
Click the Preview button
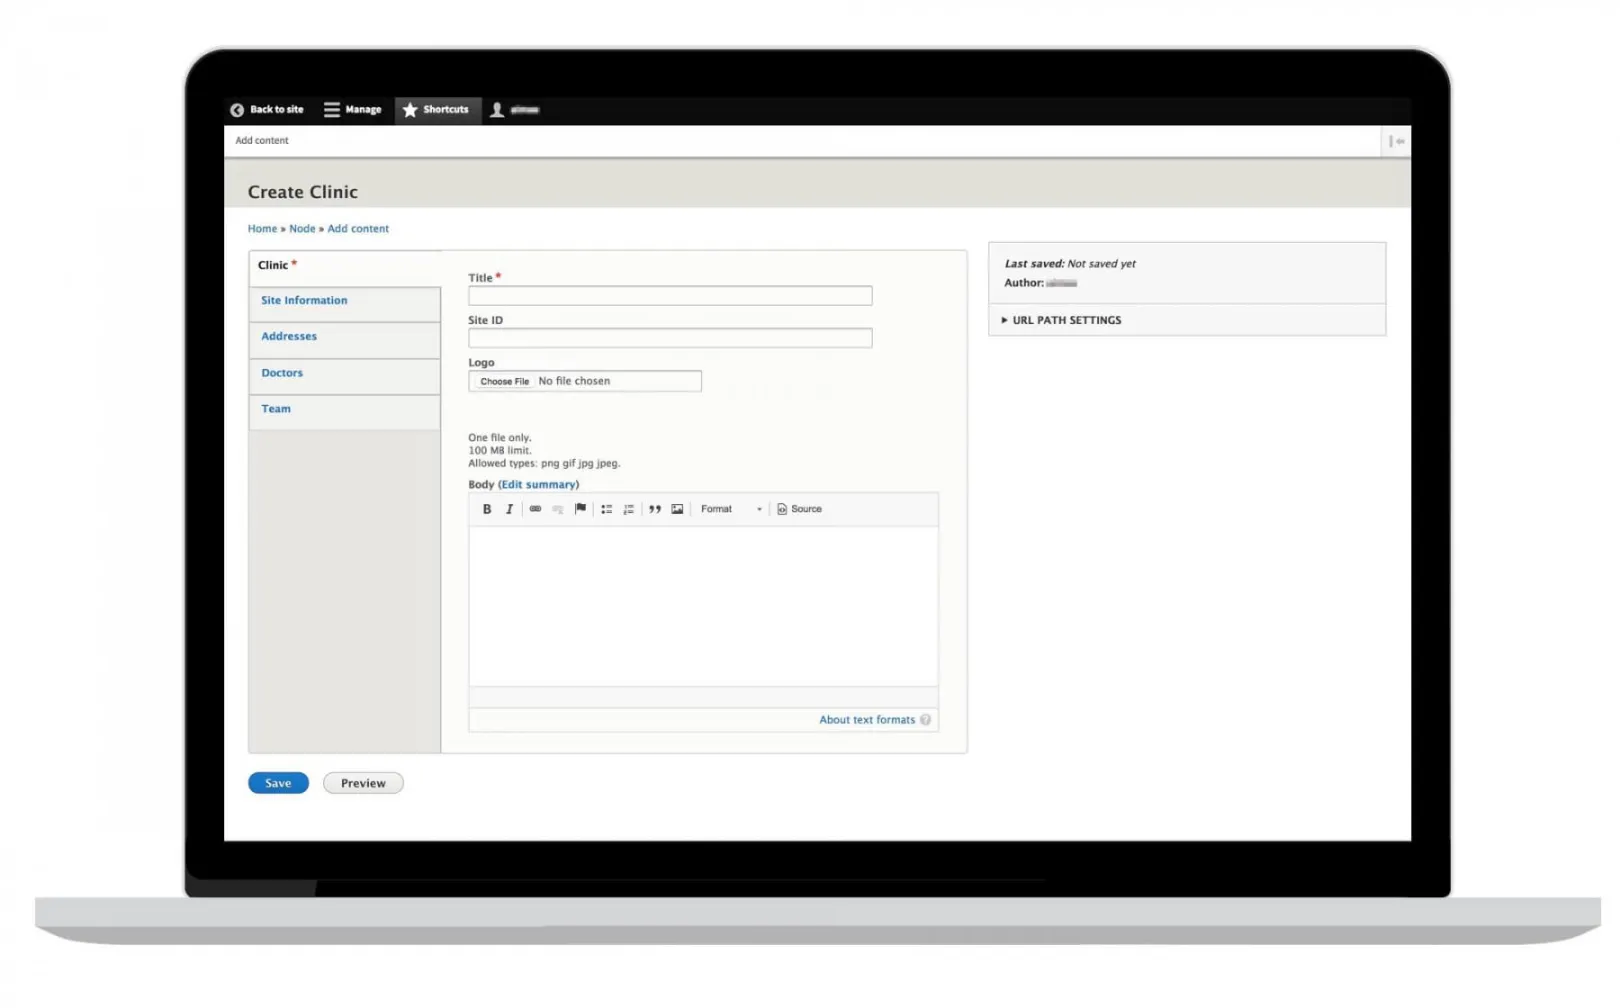click(x=363, y=783)
